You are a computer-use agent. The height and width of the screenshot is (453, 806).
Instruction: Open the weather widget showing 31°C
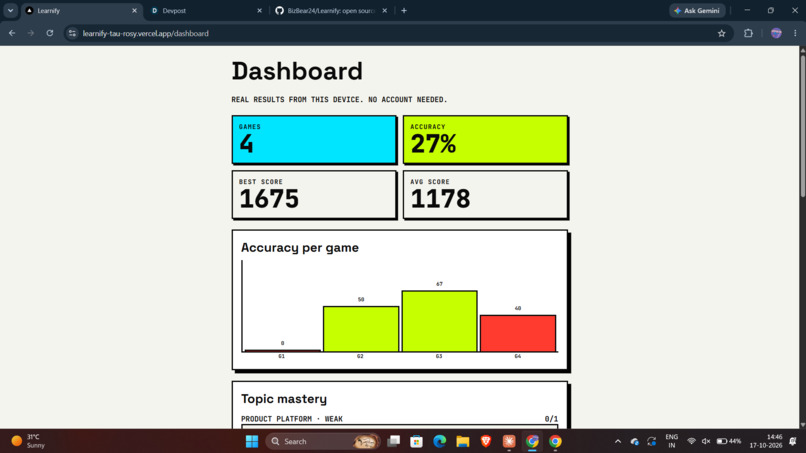pyautogui.click(x=29, y=441)
